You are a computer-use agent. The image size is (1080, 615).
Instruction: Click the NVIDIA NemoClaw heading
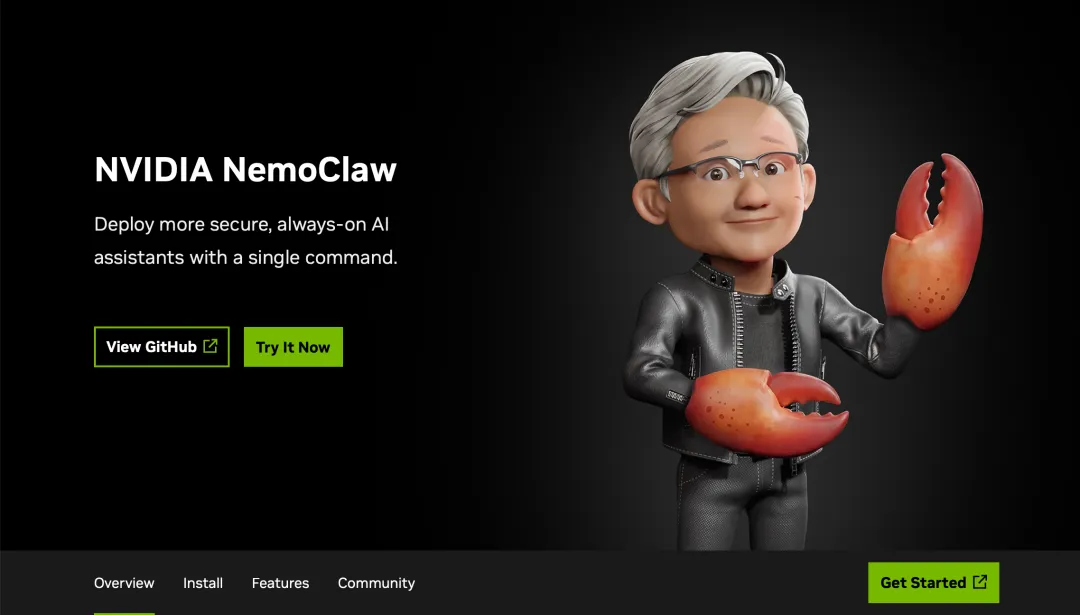pyautogui.click(x=245, y=169)
